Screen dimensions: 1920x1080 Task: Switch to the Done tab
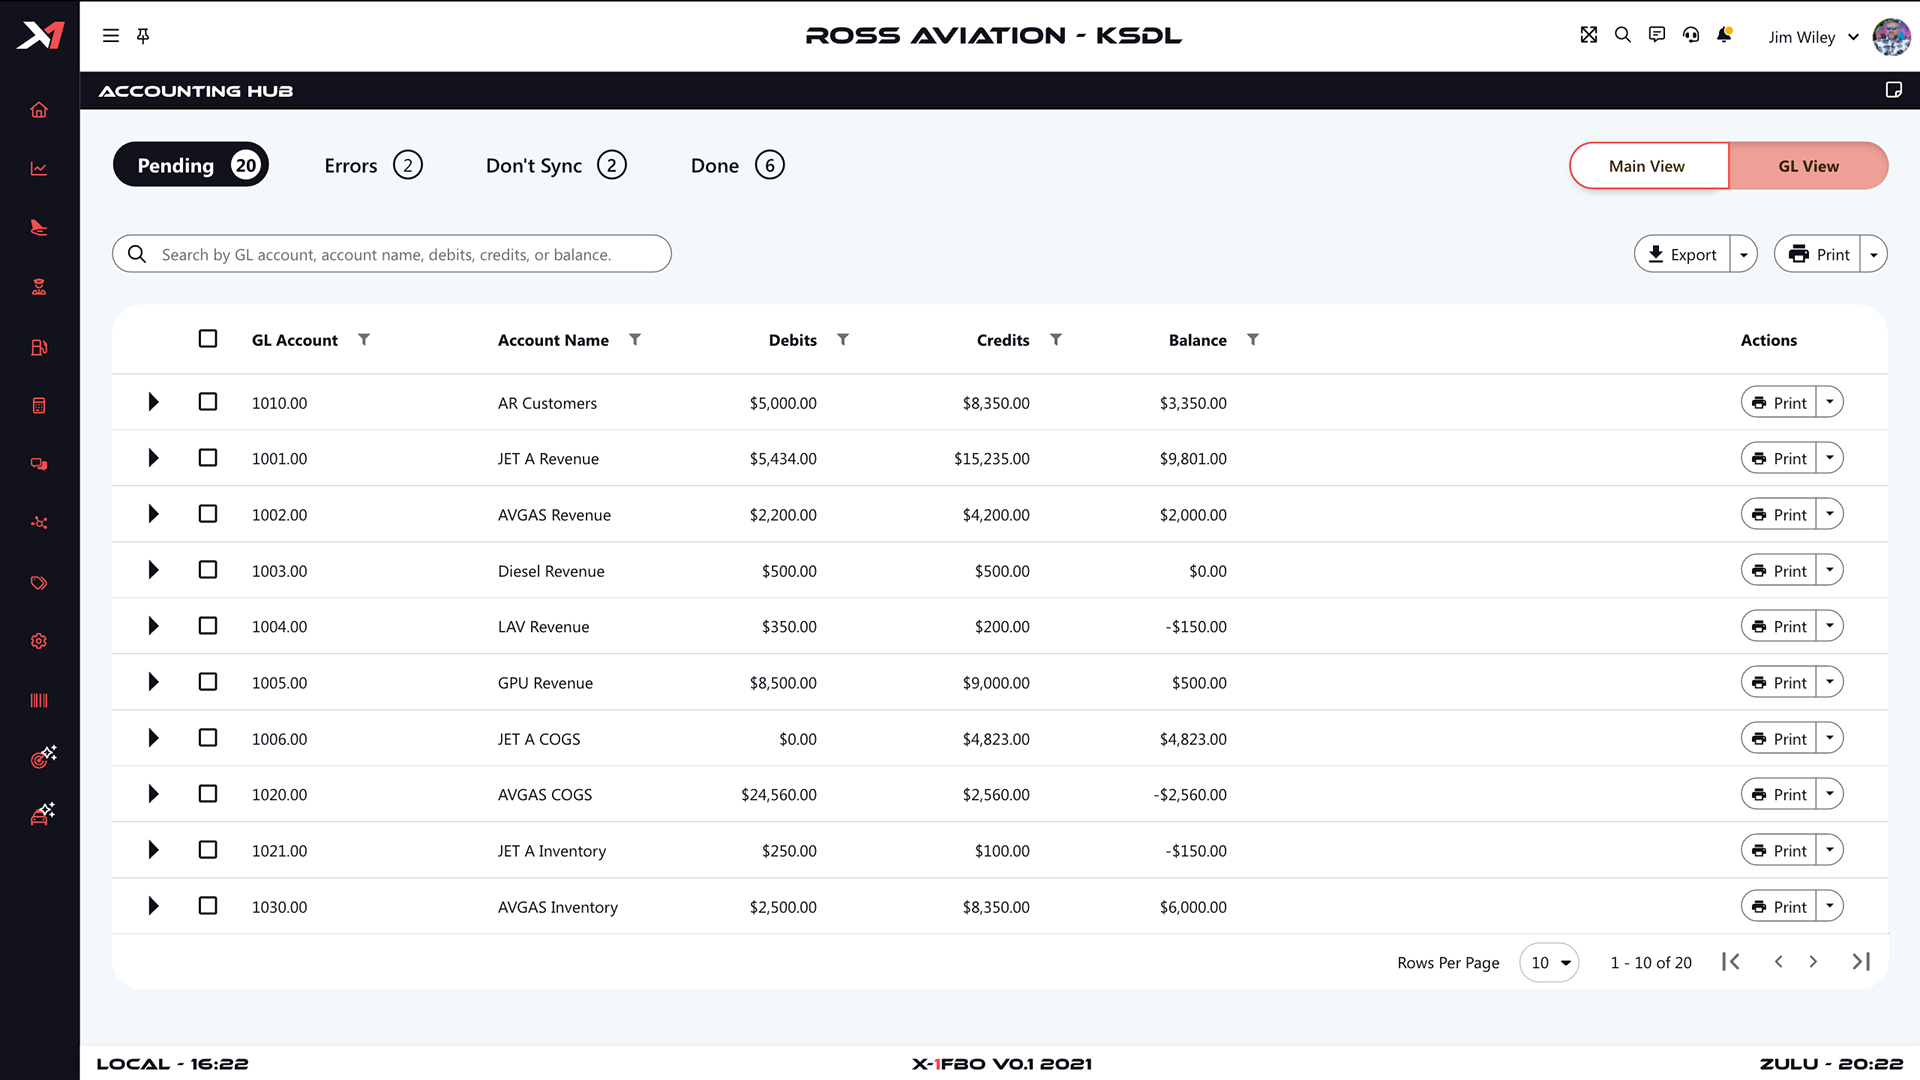click(737, 165)
